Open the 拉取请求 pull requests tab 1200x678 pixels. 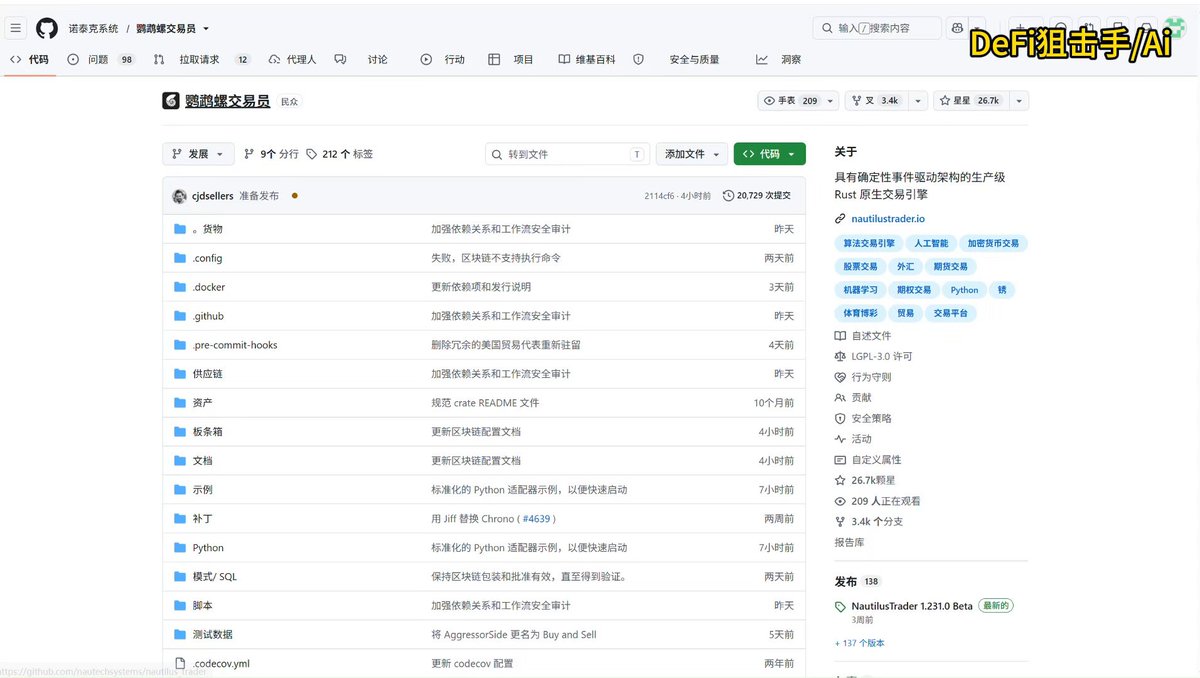(x=202, y=60)
